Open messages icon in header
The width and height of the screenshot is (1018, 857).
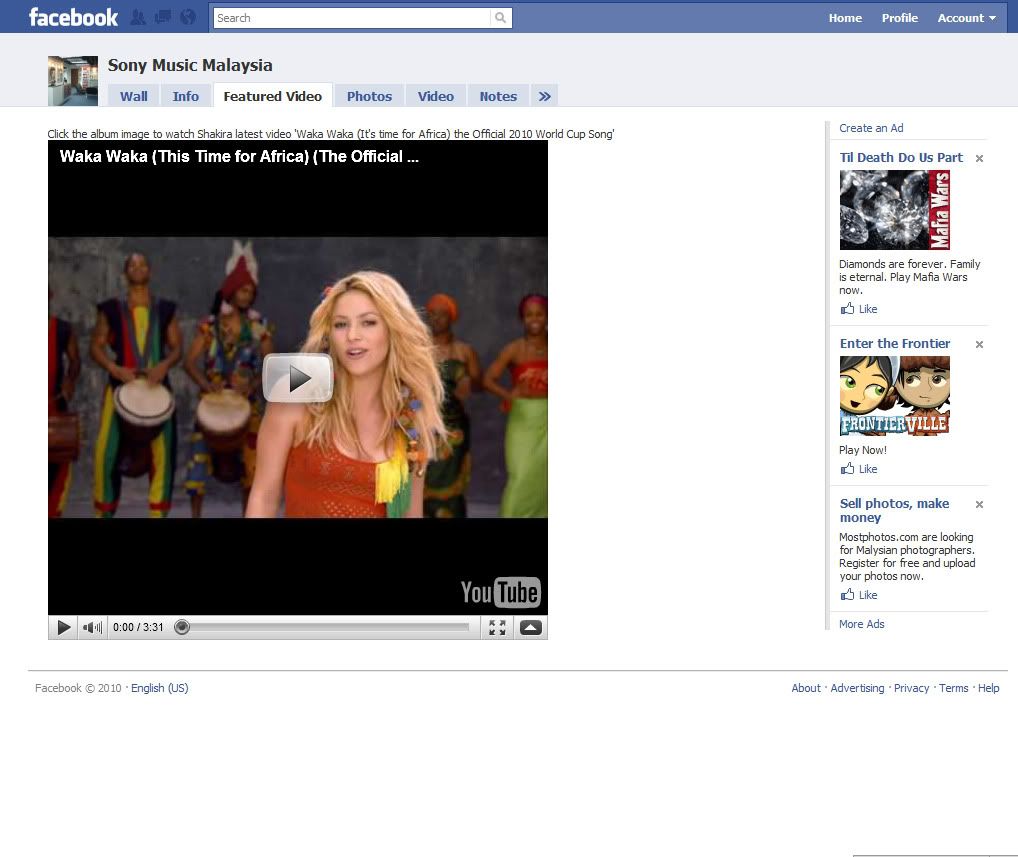162,18
